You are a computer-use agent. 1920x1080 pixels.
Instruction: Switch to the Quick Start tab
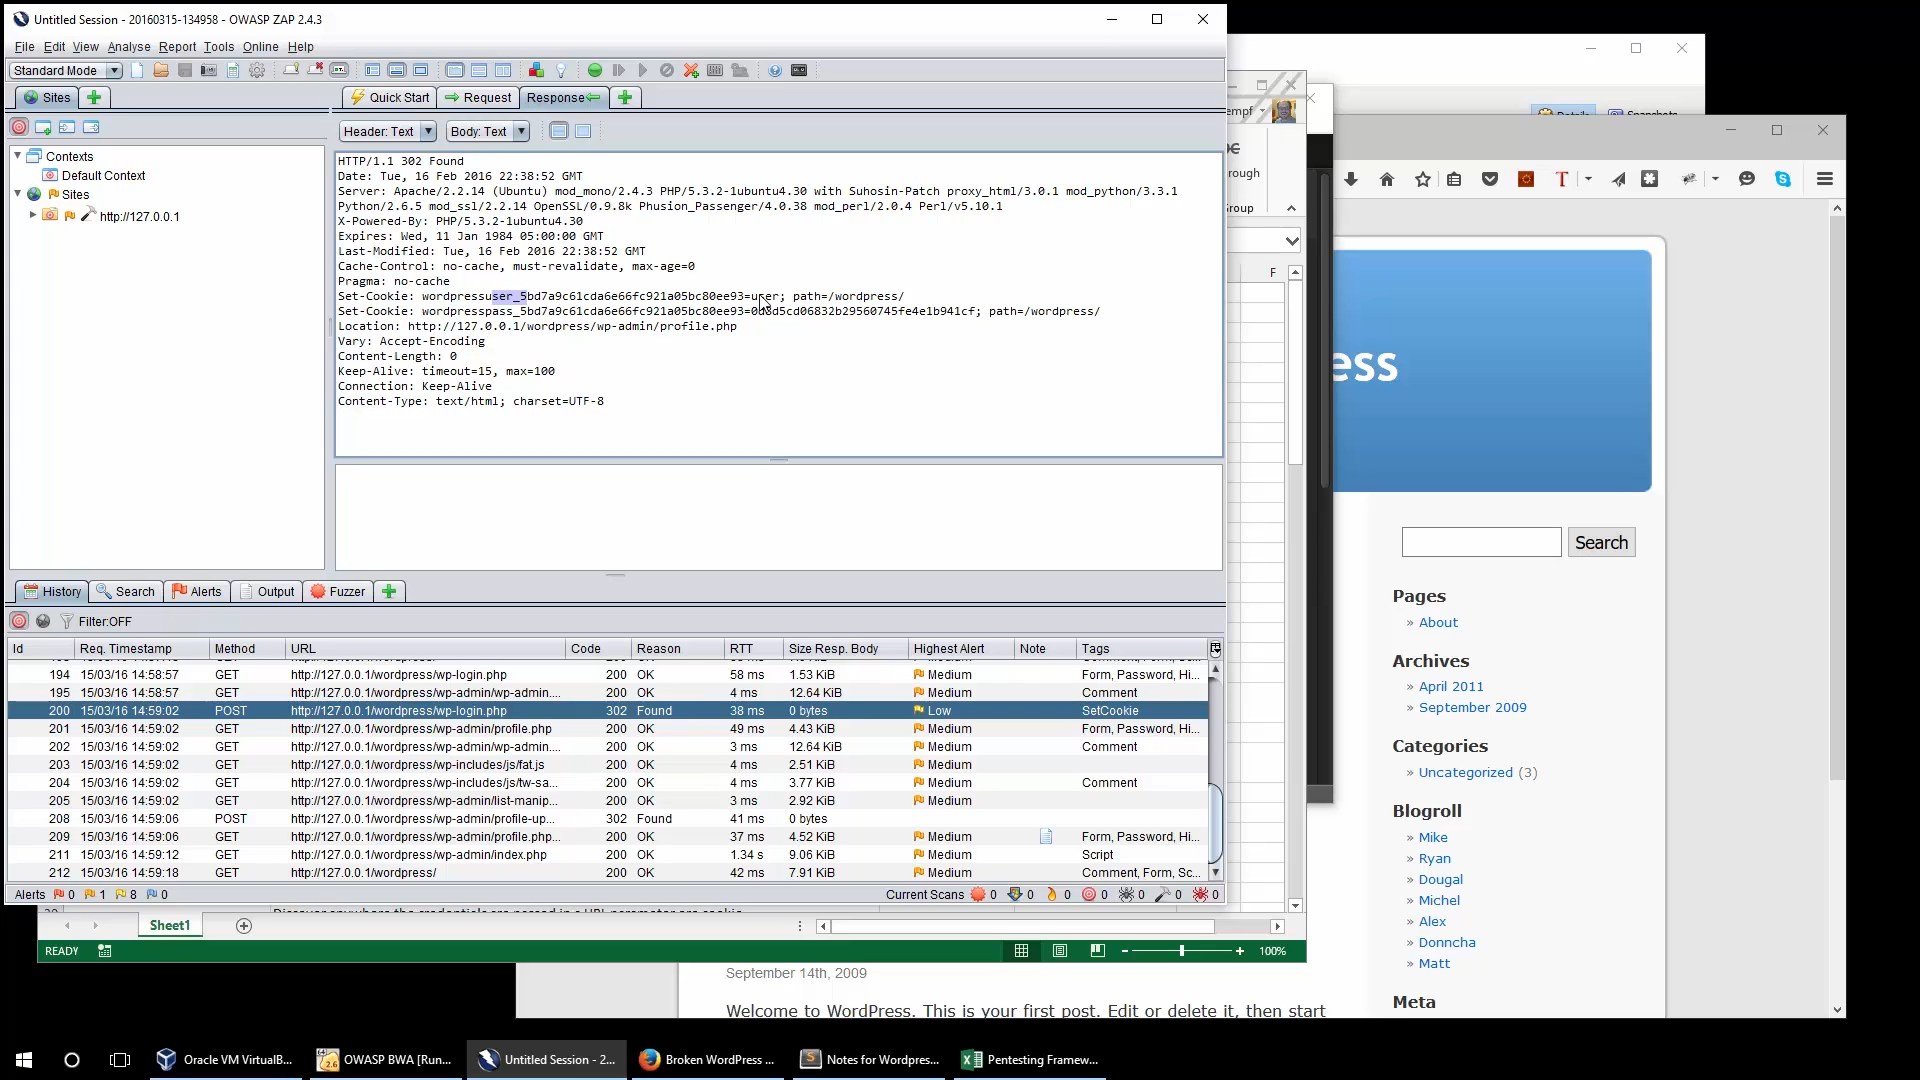pyautogui.click(x=389, y=97)
